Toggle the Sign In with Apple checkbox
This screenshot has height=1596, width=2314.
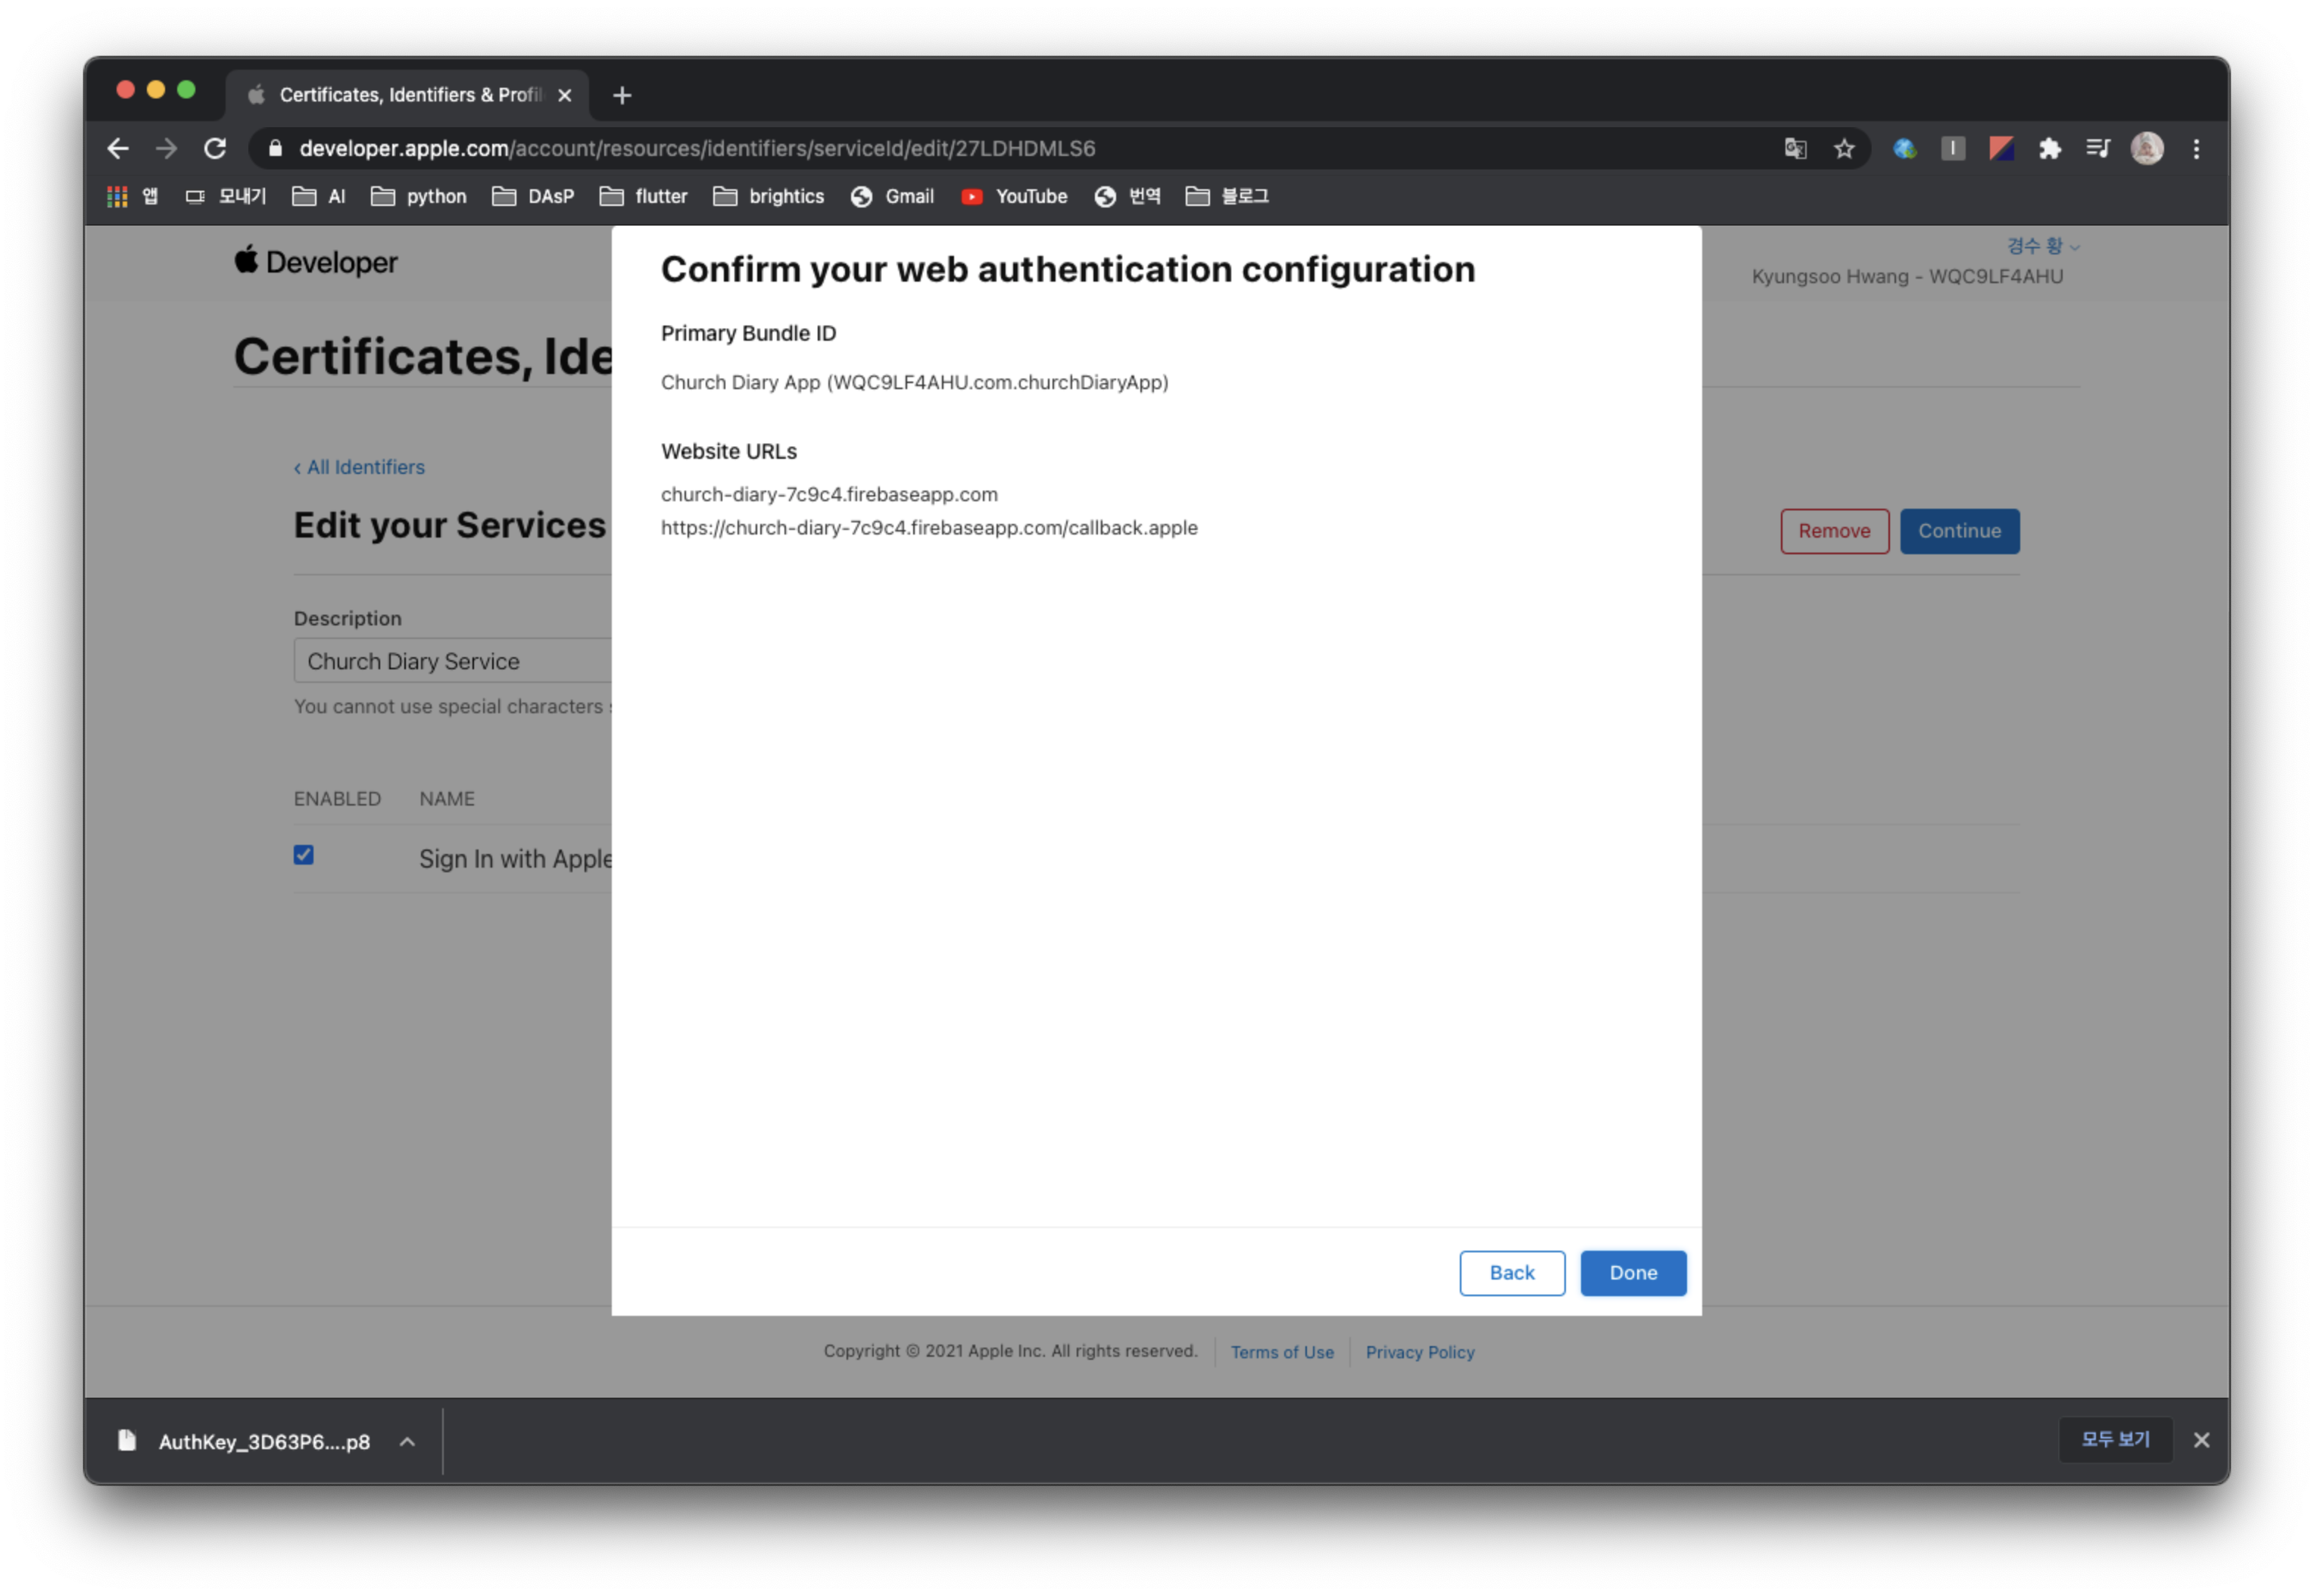[x=304, y=855]
